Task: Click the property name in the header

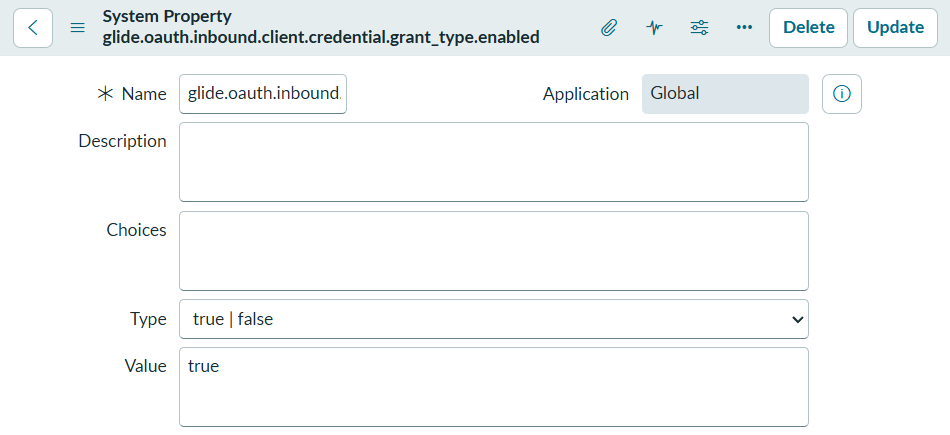Action: coord(321,38)
